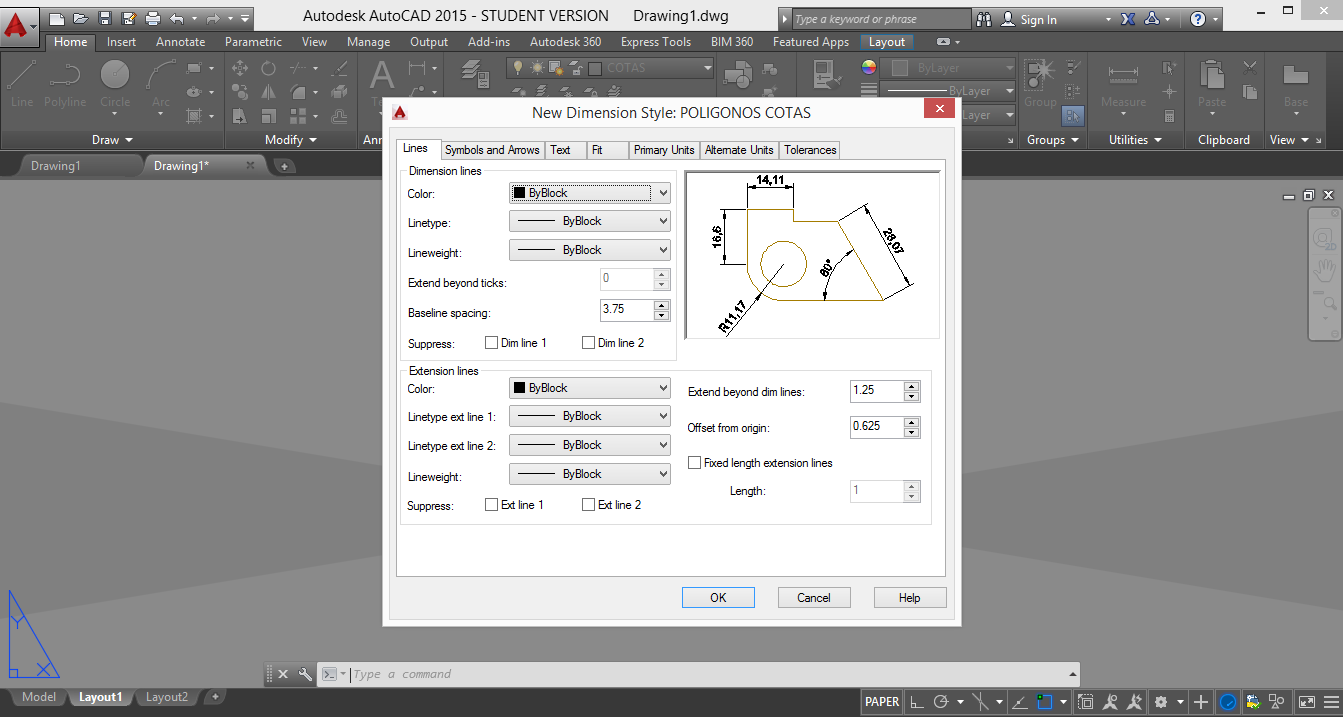Click Cancel in dimension style dialog
The height and width of the screenshot is (717, 1343).
[814, 598]
